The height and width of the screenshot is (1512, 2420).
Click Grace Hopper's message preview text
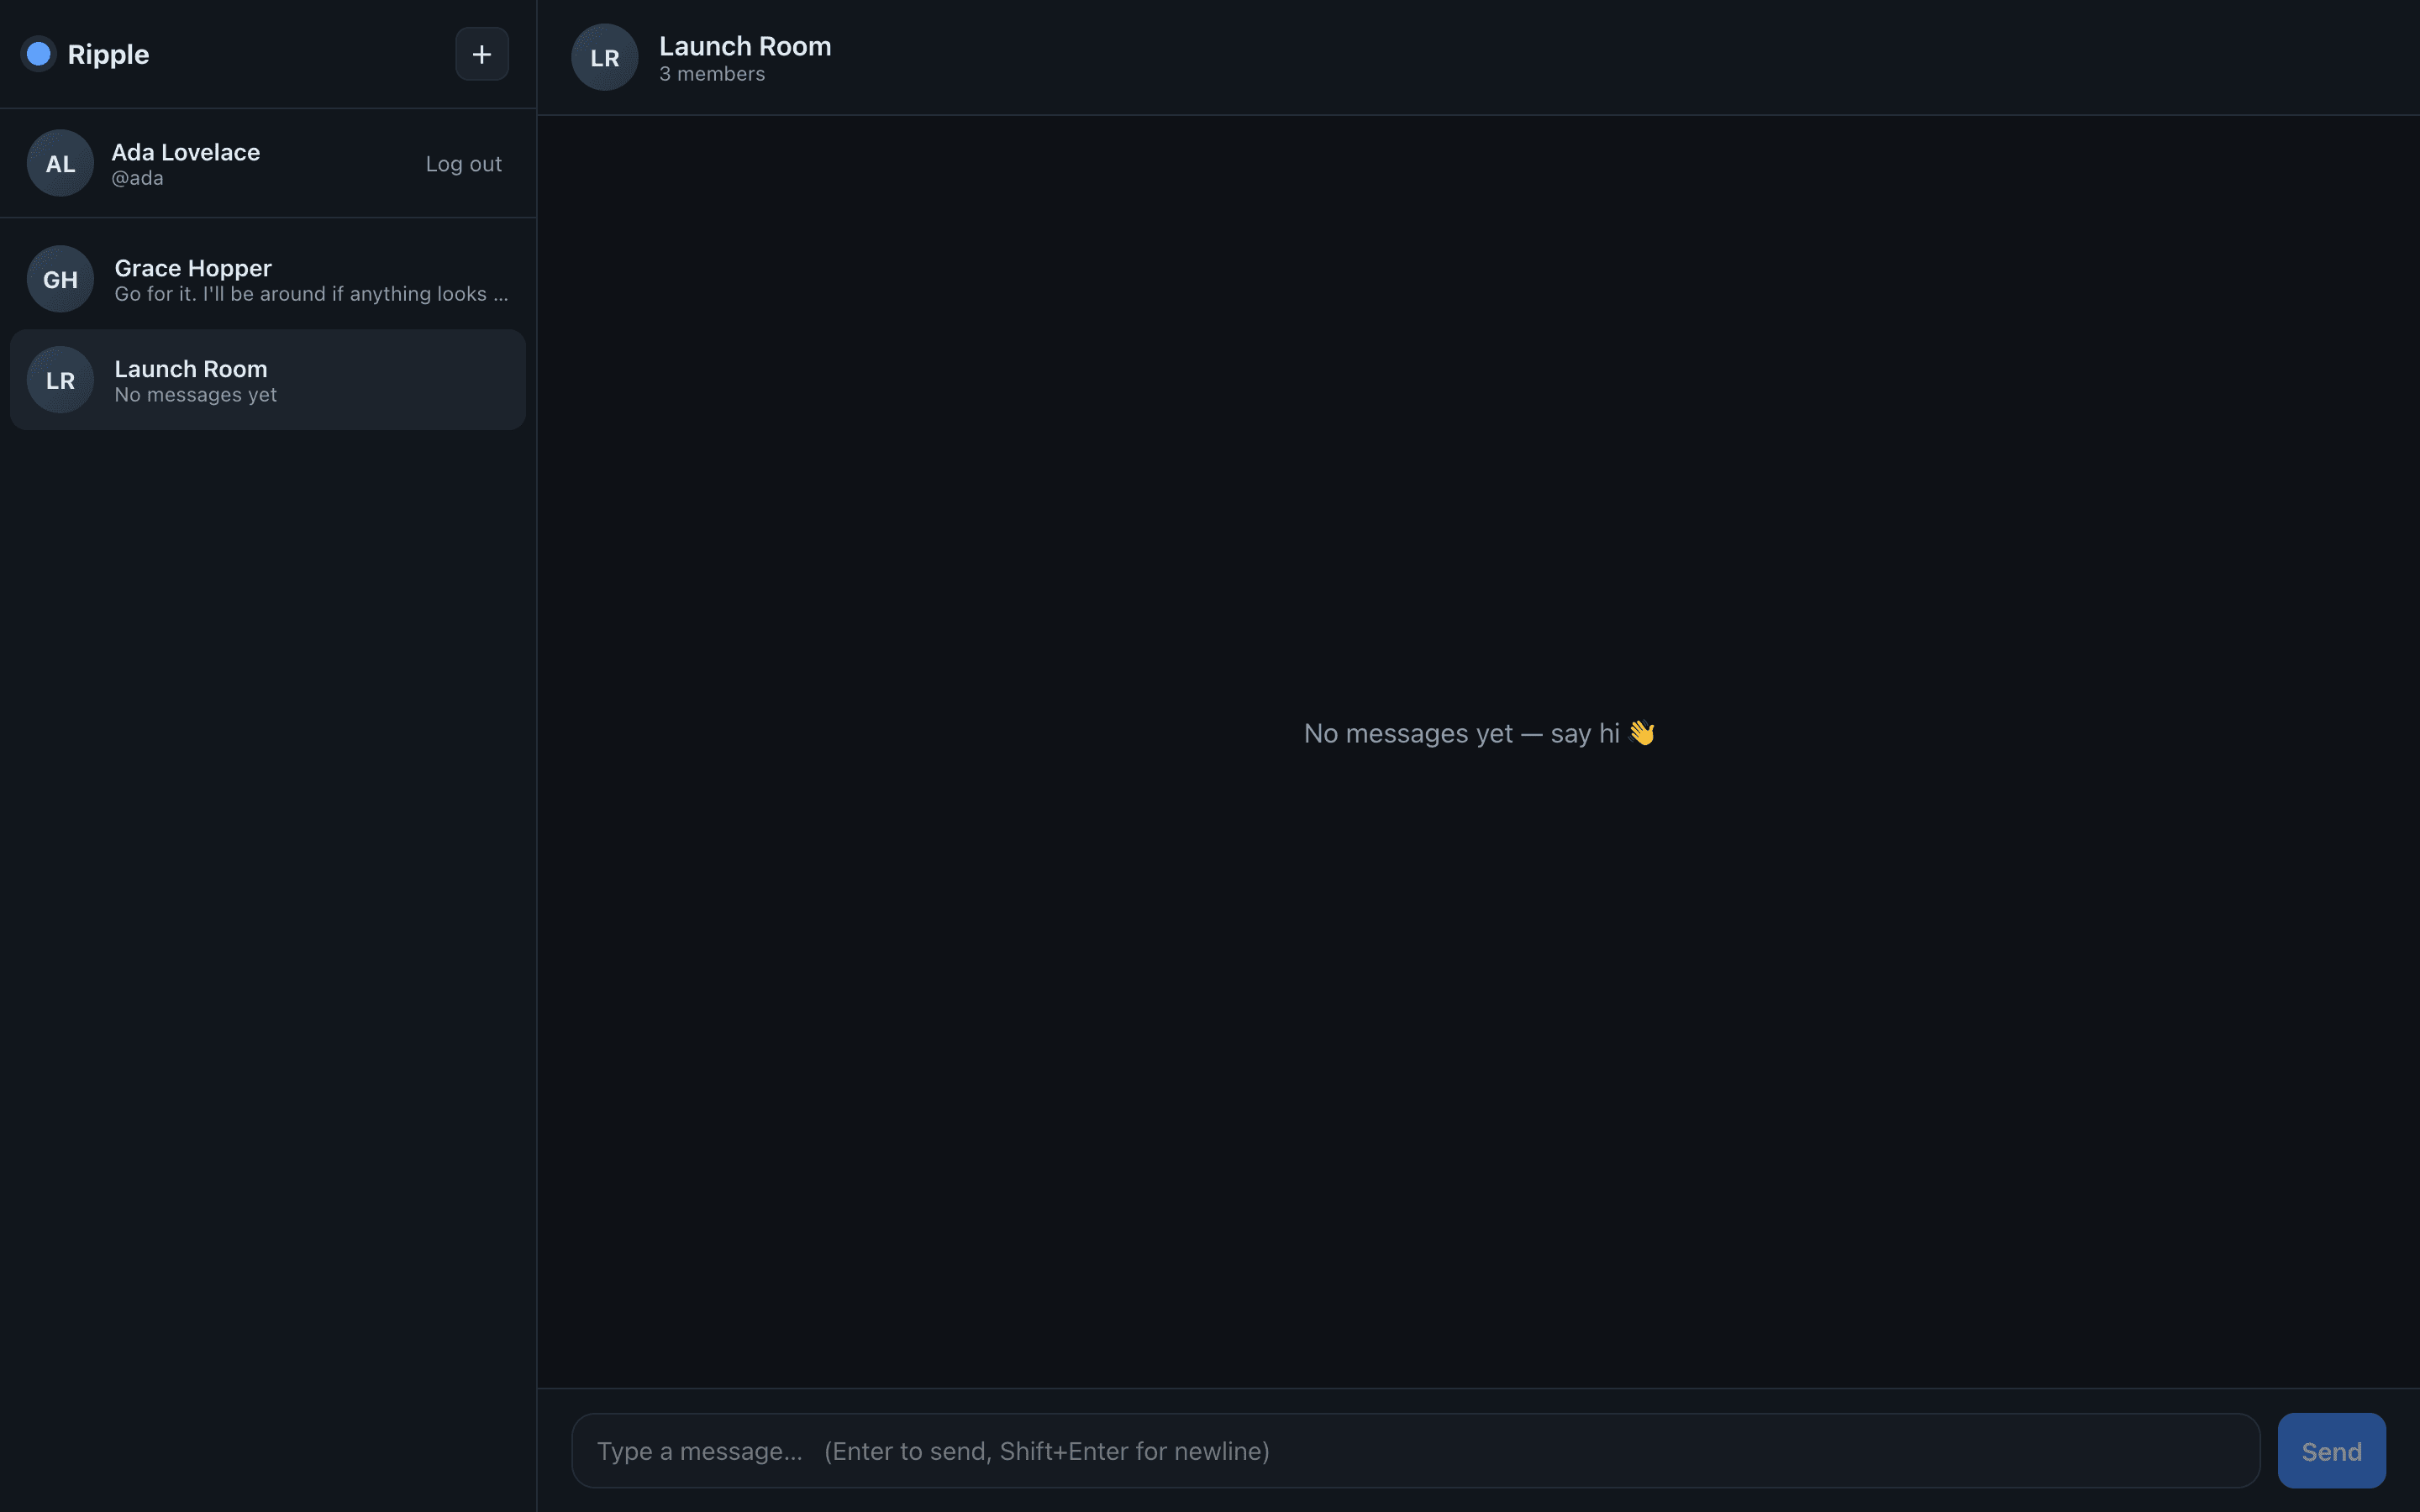coord(311,294)
